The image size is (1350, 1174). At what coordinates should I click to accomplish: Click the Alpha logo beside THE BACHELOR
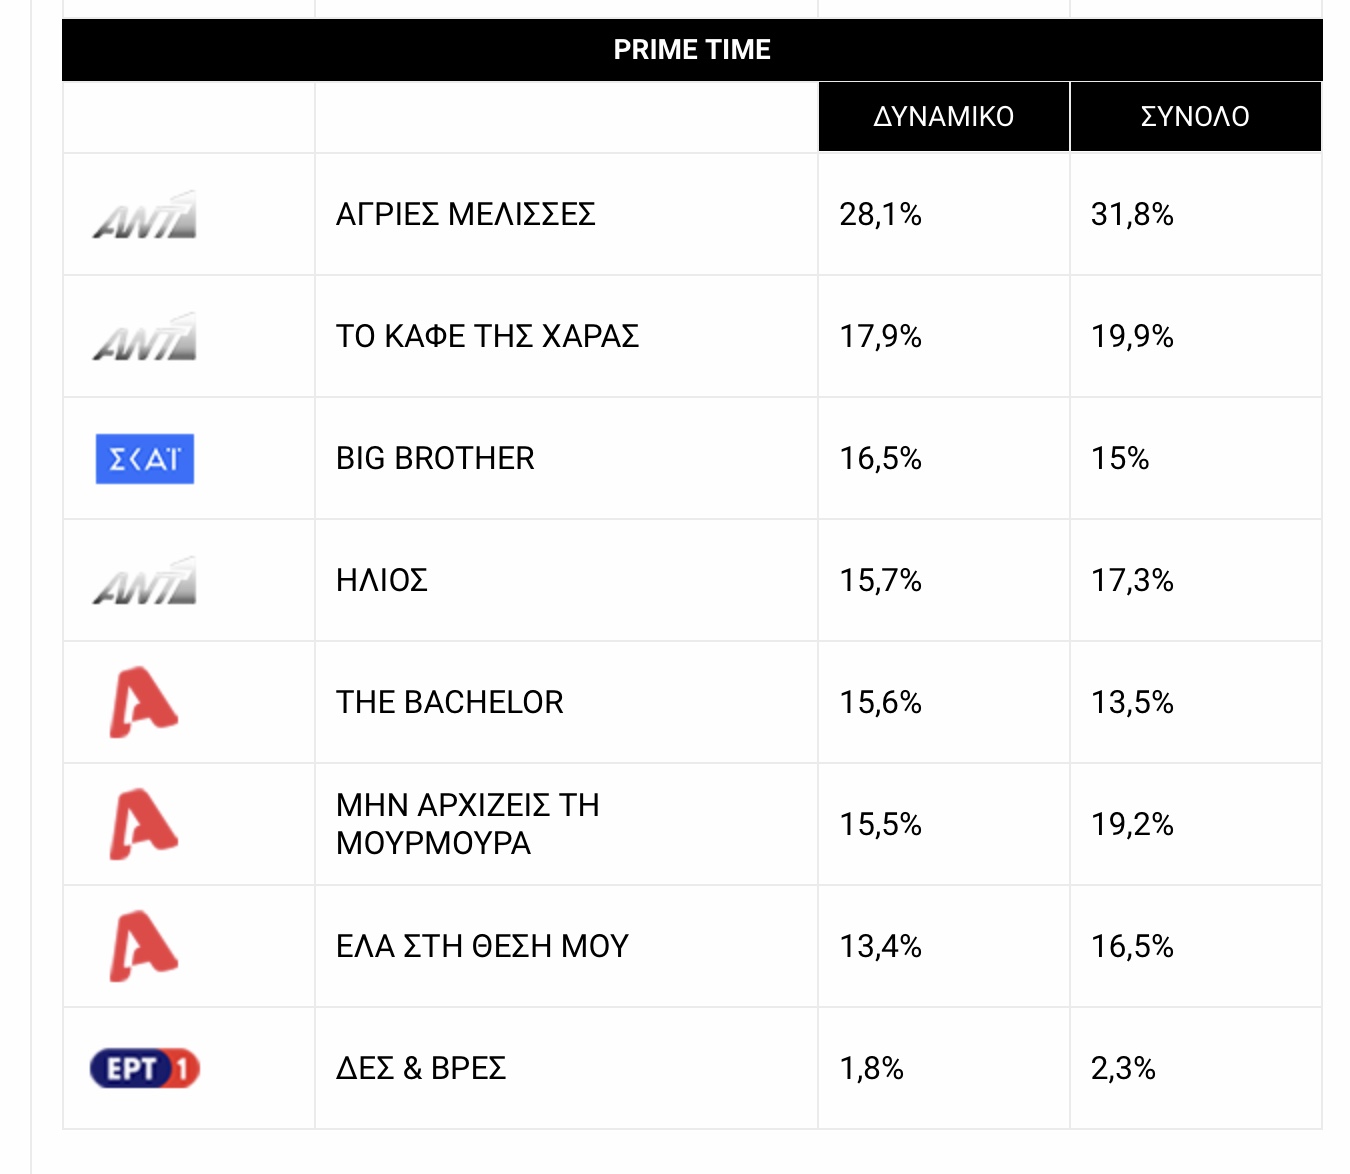tap(144, 703)
